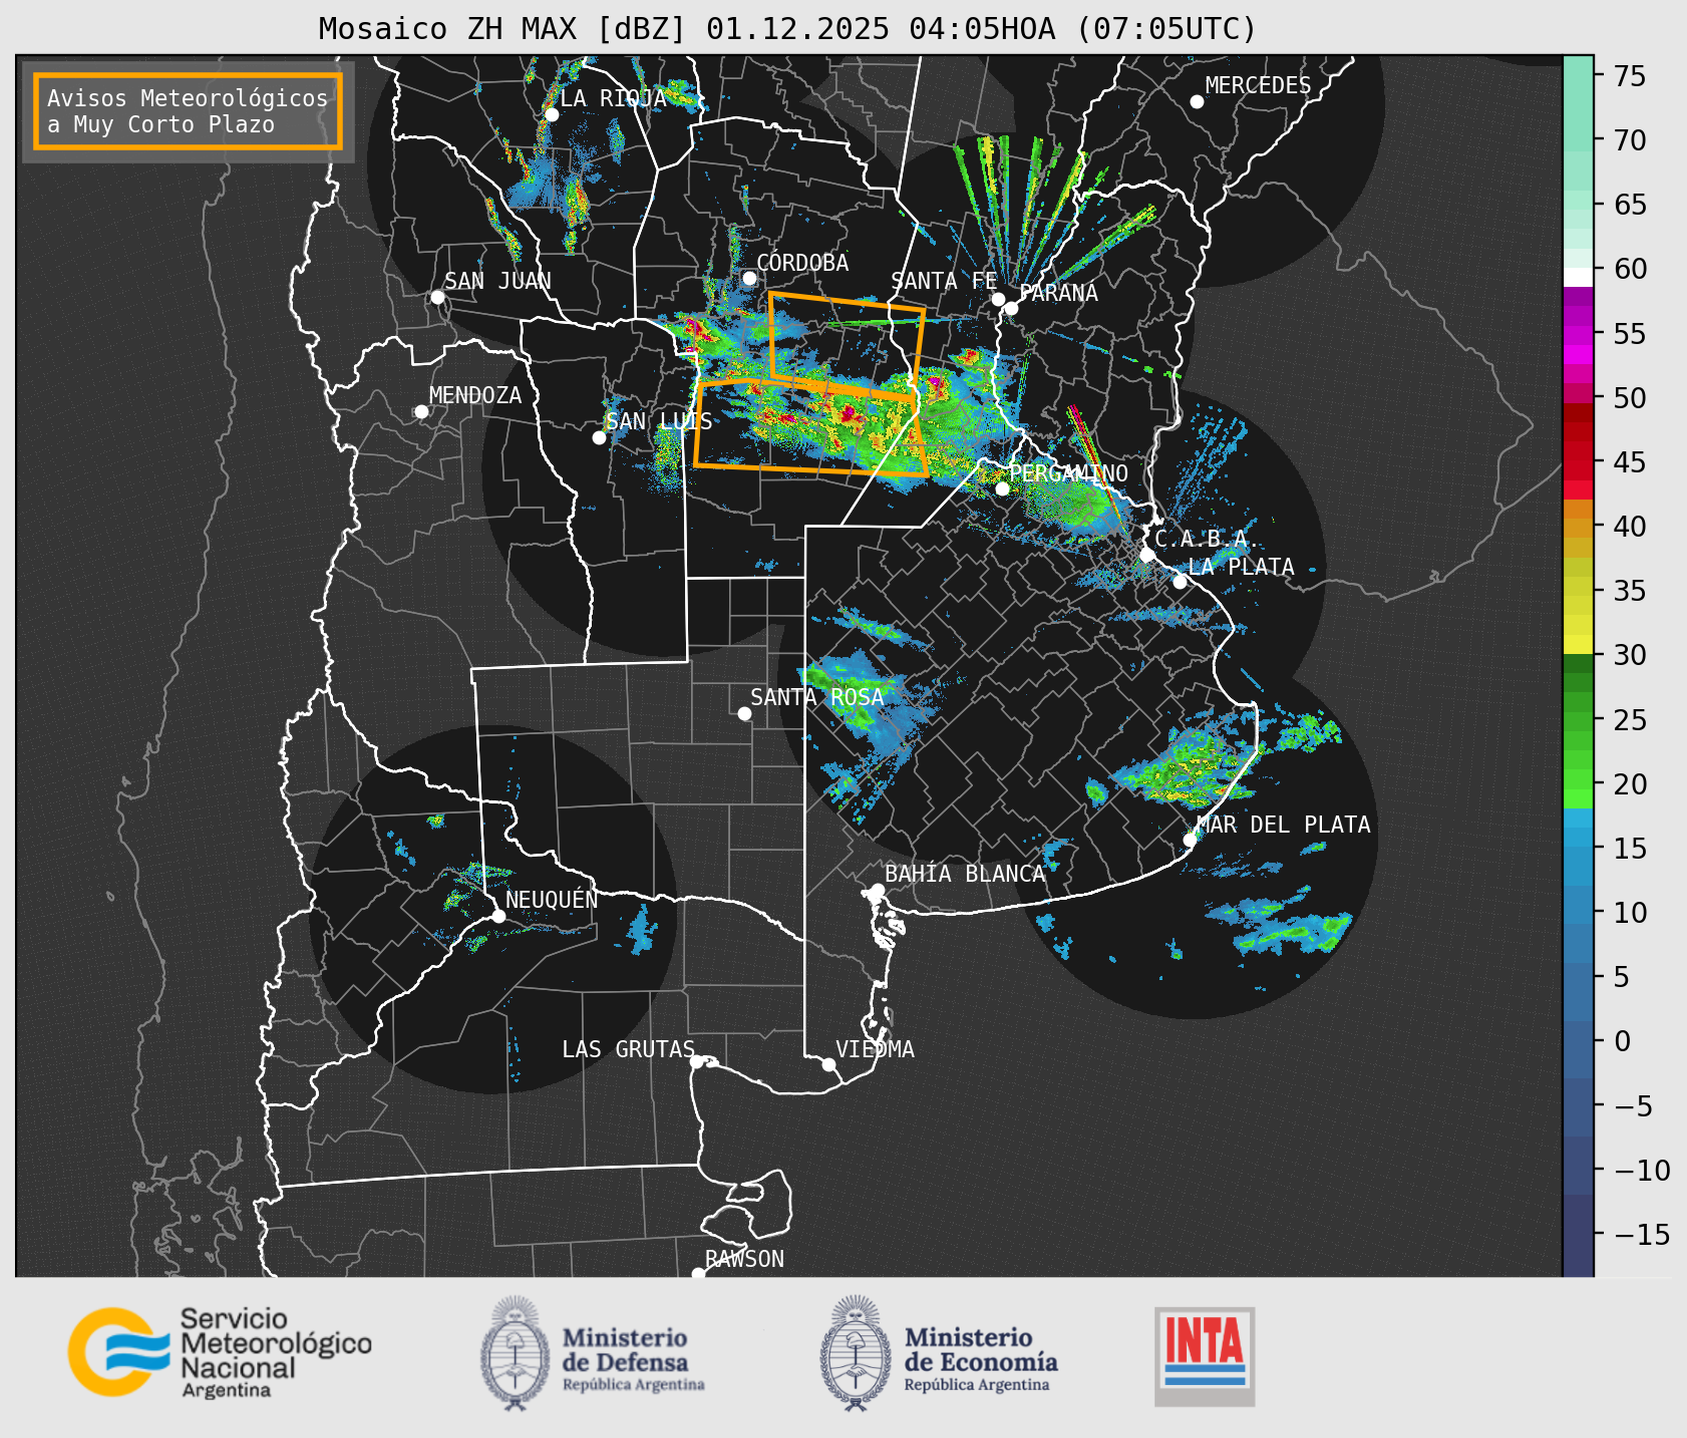Image resolution: width=1687 pixels, height=1438 pixels.
Task: Click the Santa Fe city marker dot
Action: 998,299
